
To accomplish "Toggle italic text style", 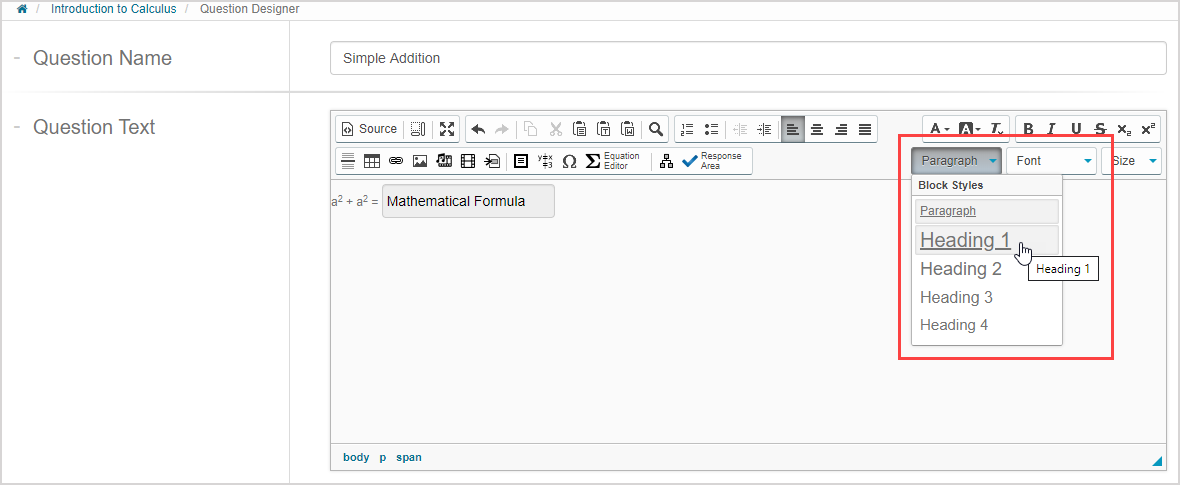I will point(1052,129).
